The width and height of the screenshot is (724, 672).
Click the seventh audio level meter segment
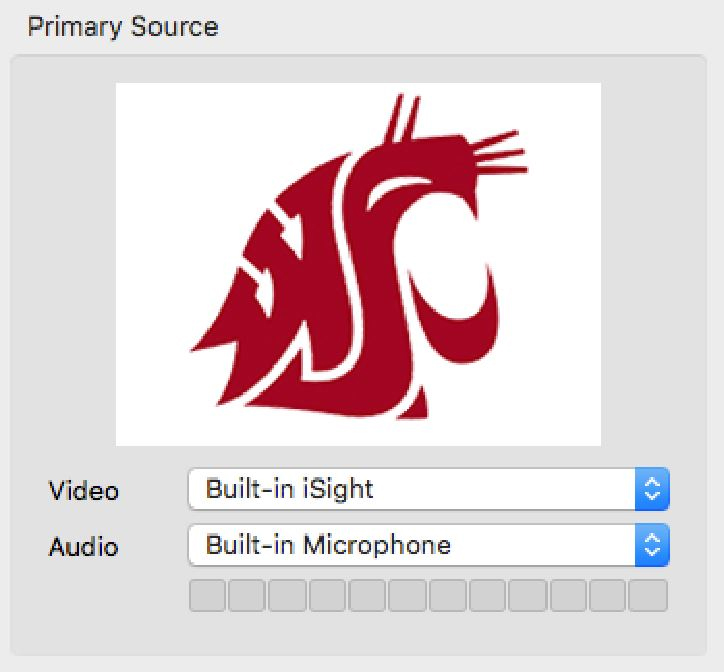[x=447, y=596]
